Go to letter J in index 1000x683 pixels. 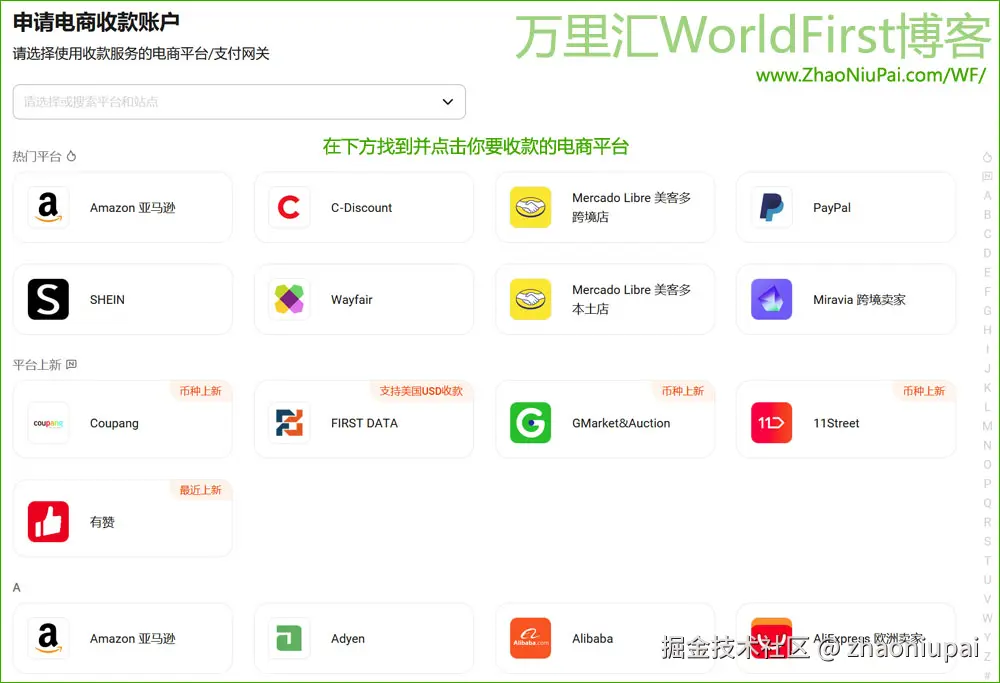point(987,369)
